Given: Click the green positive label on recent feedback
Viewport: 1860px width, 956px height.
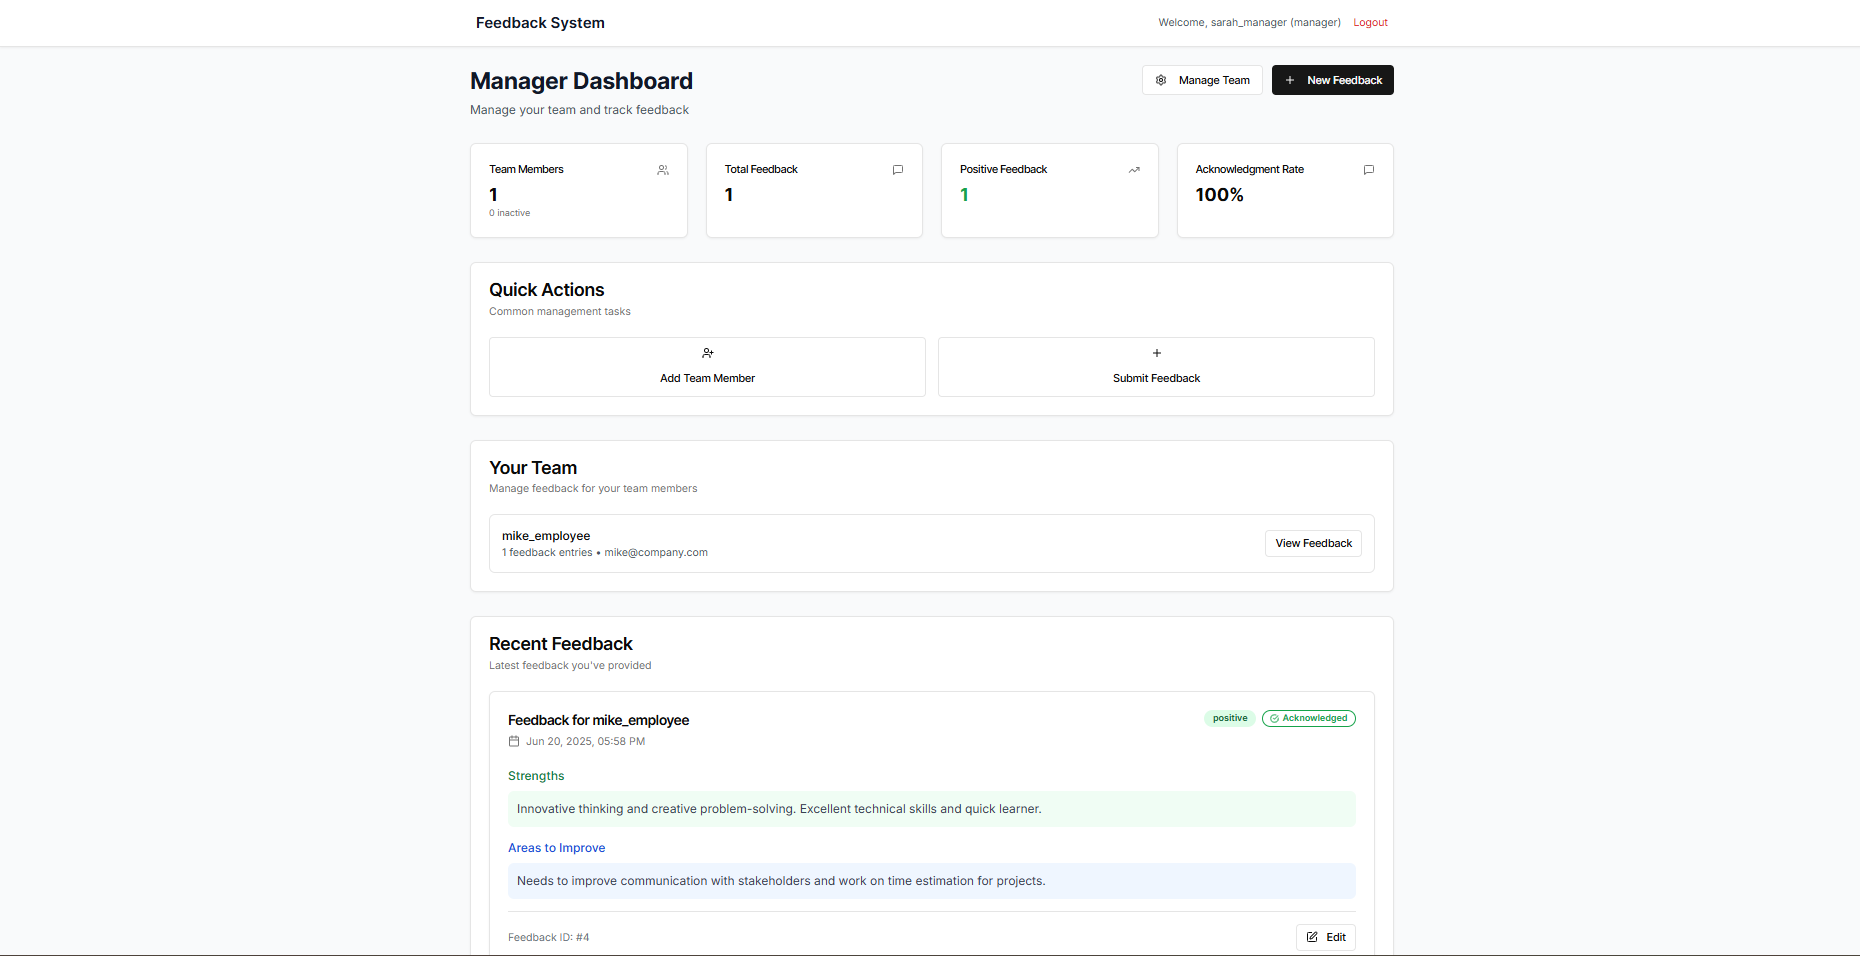Looking at the screenshot, I should tap(1229, 718).
